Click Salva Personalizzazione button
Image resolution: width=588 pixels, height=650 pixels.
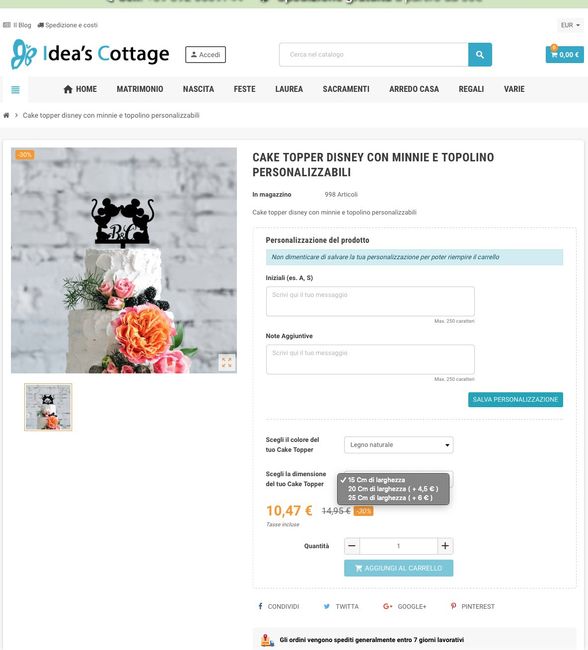(x=515, y=400)
